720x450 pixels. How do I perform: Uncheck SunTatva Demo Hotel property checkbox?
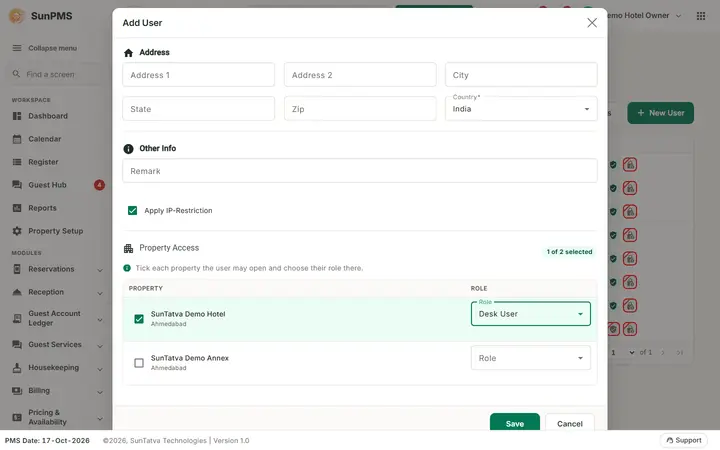click(139, 319)
